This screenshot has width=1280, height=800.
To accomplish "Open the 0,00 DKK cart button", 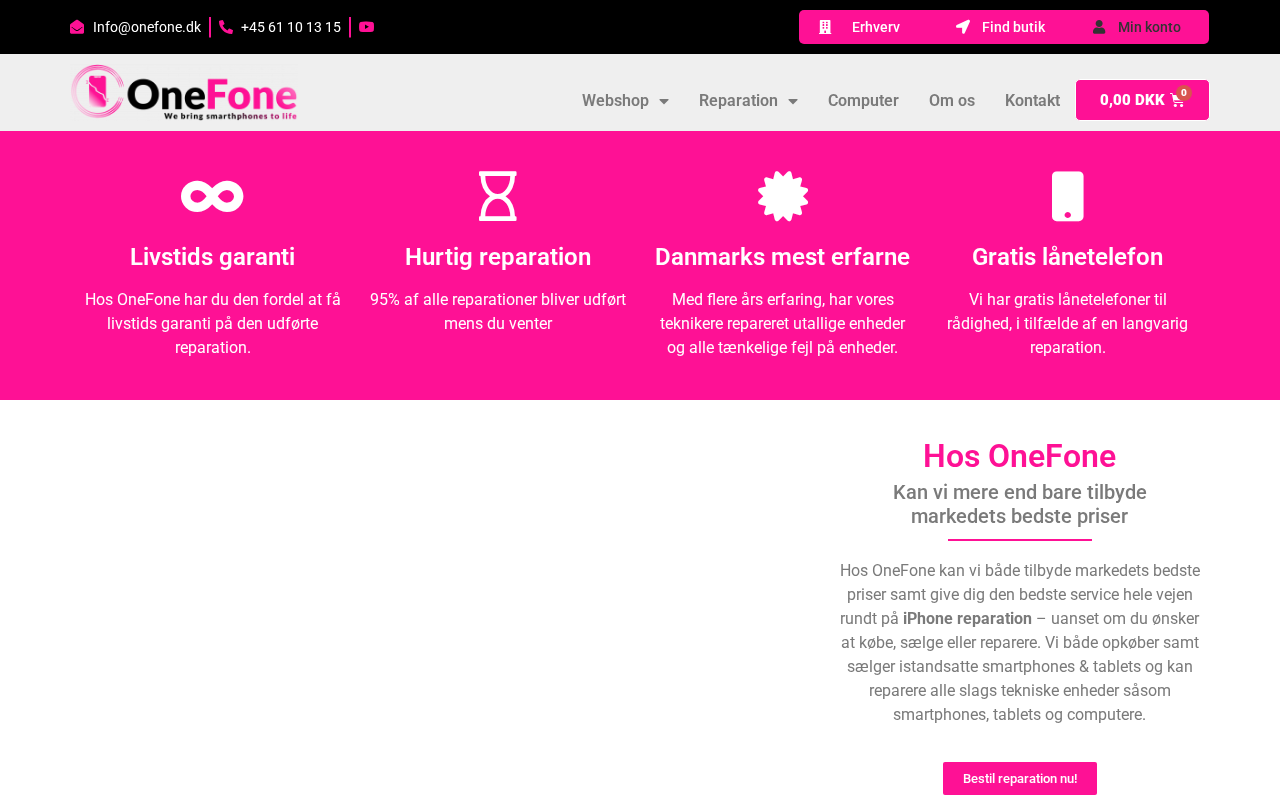I will click(x=1142, y=100).
